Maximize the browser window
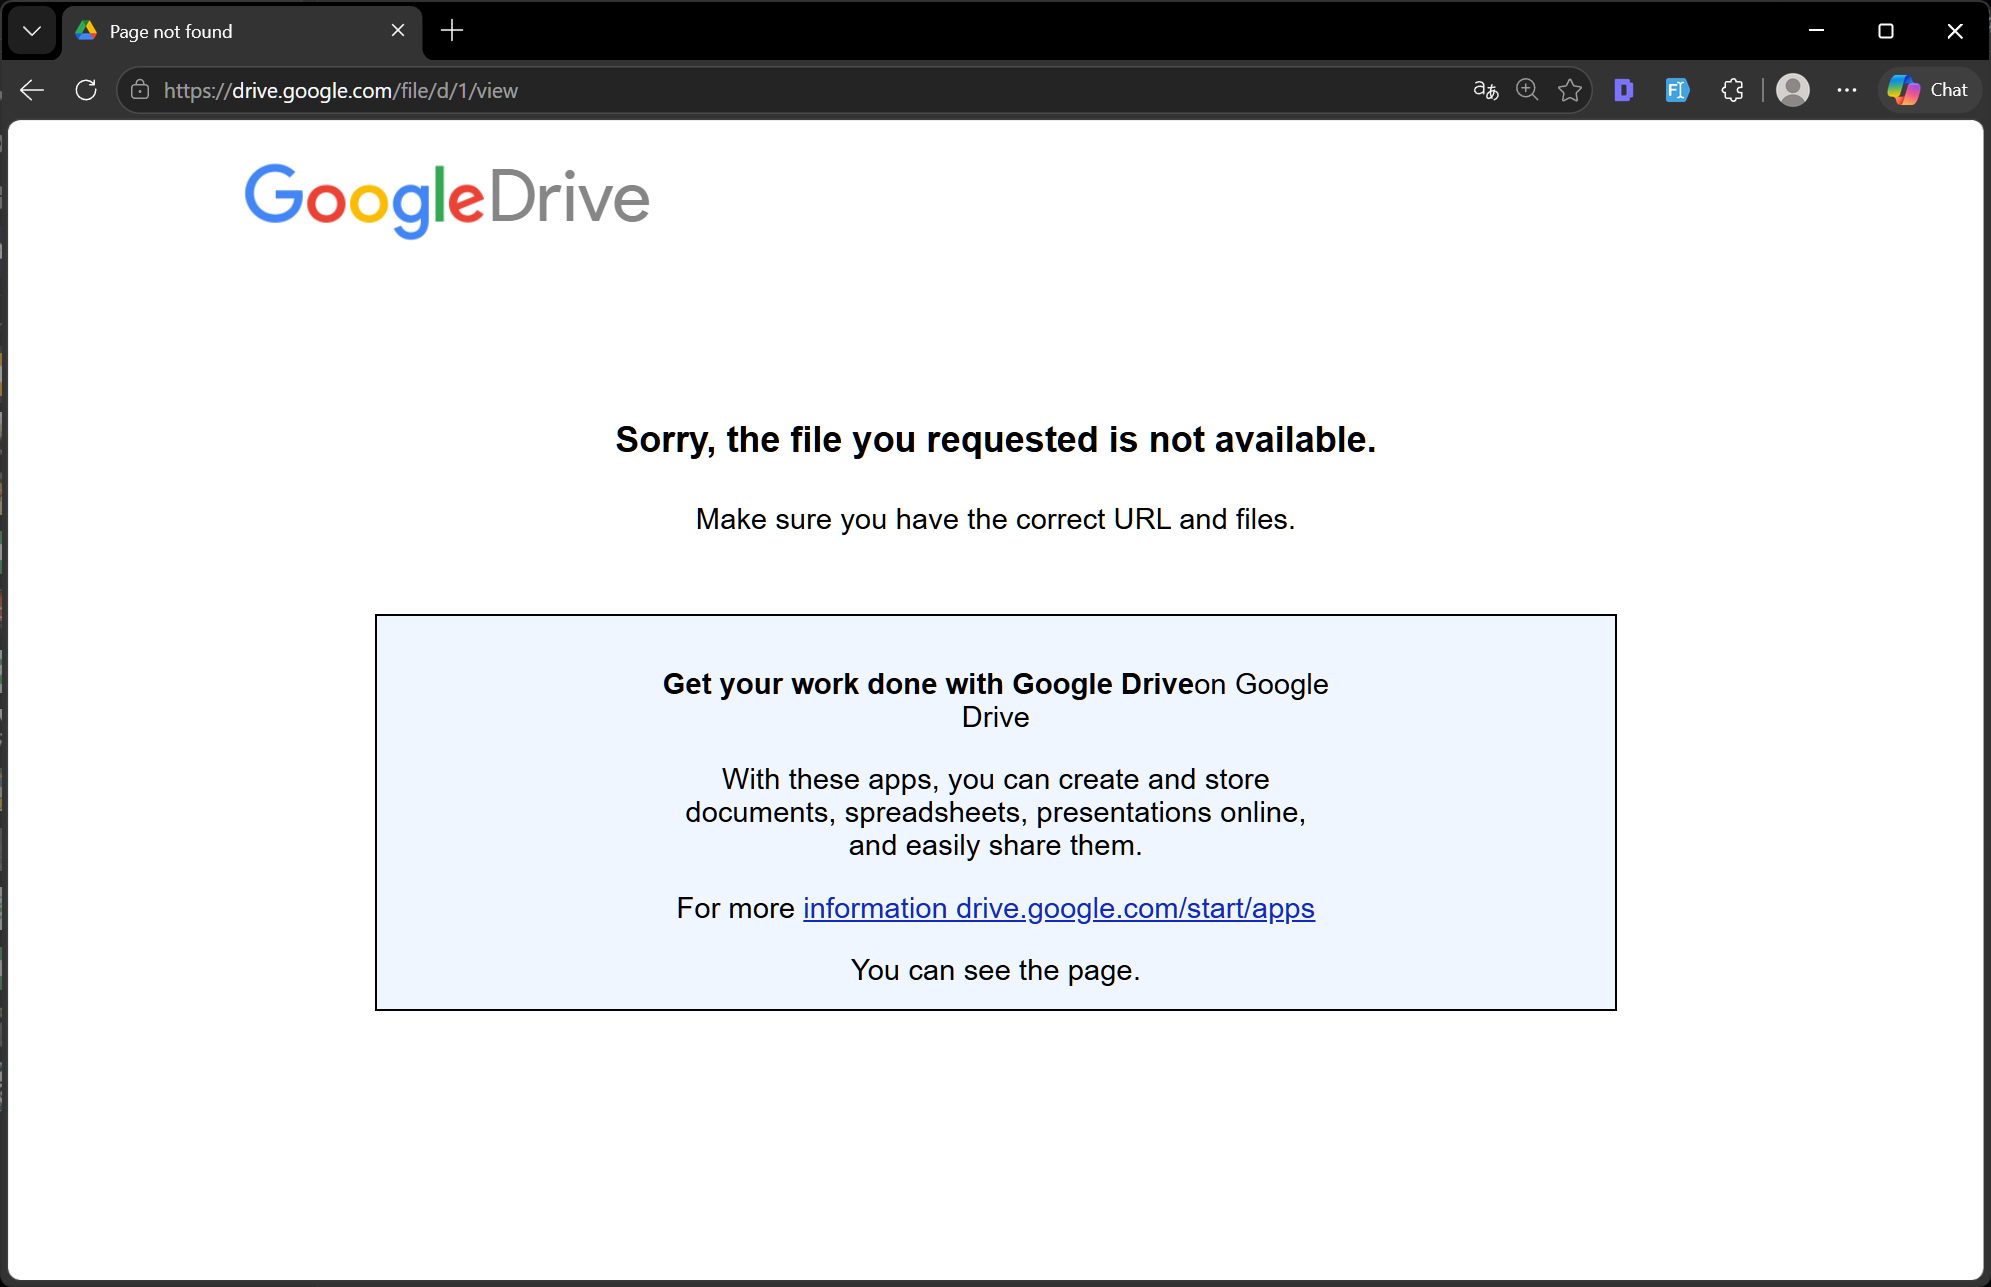 click(x=1886, y=31)
